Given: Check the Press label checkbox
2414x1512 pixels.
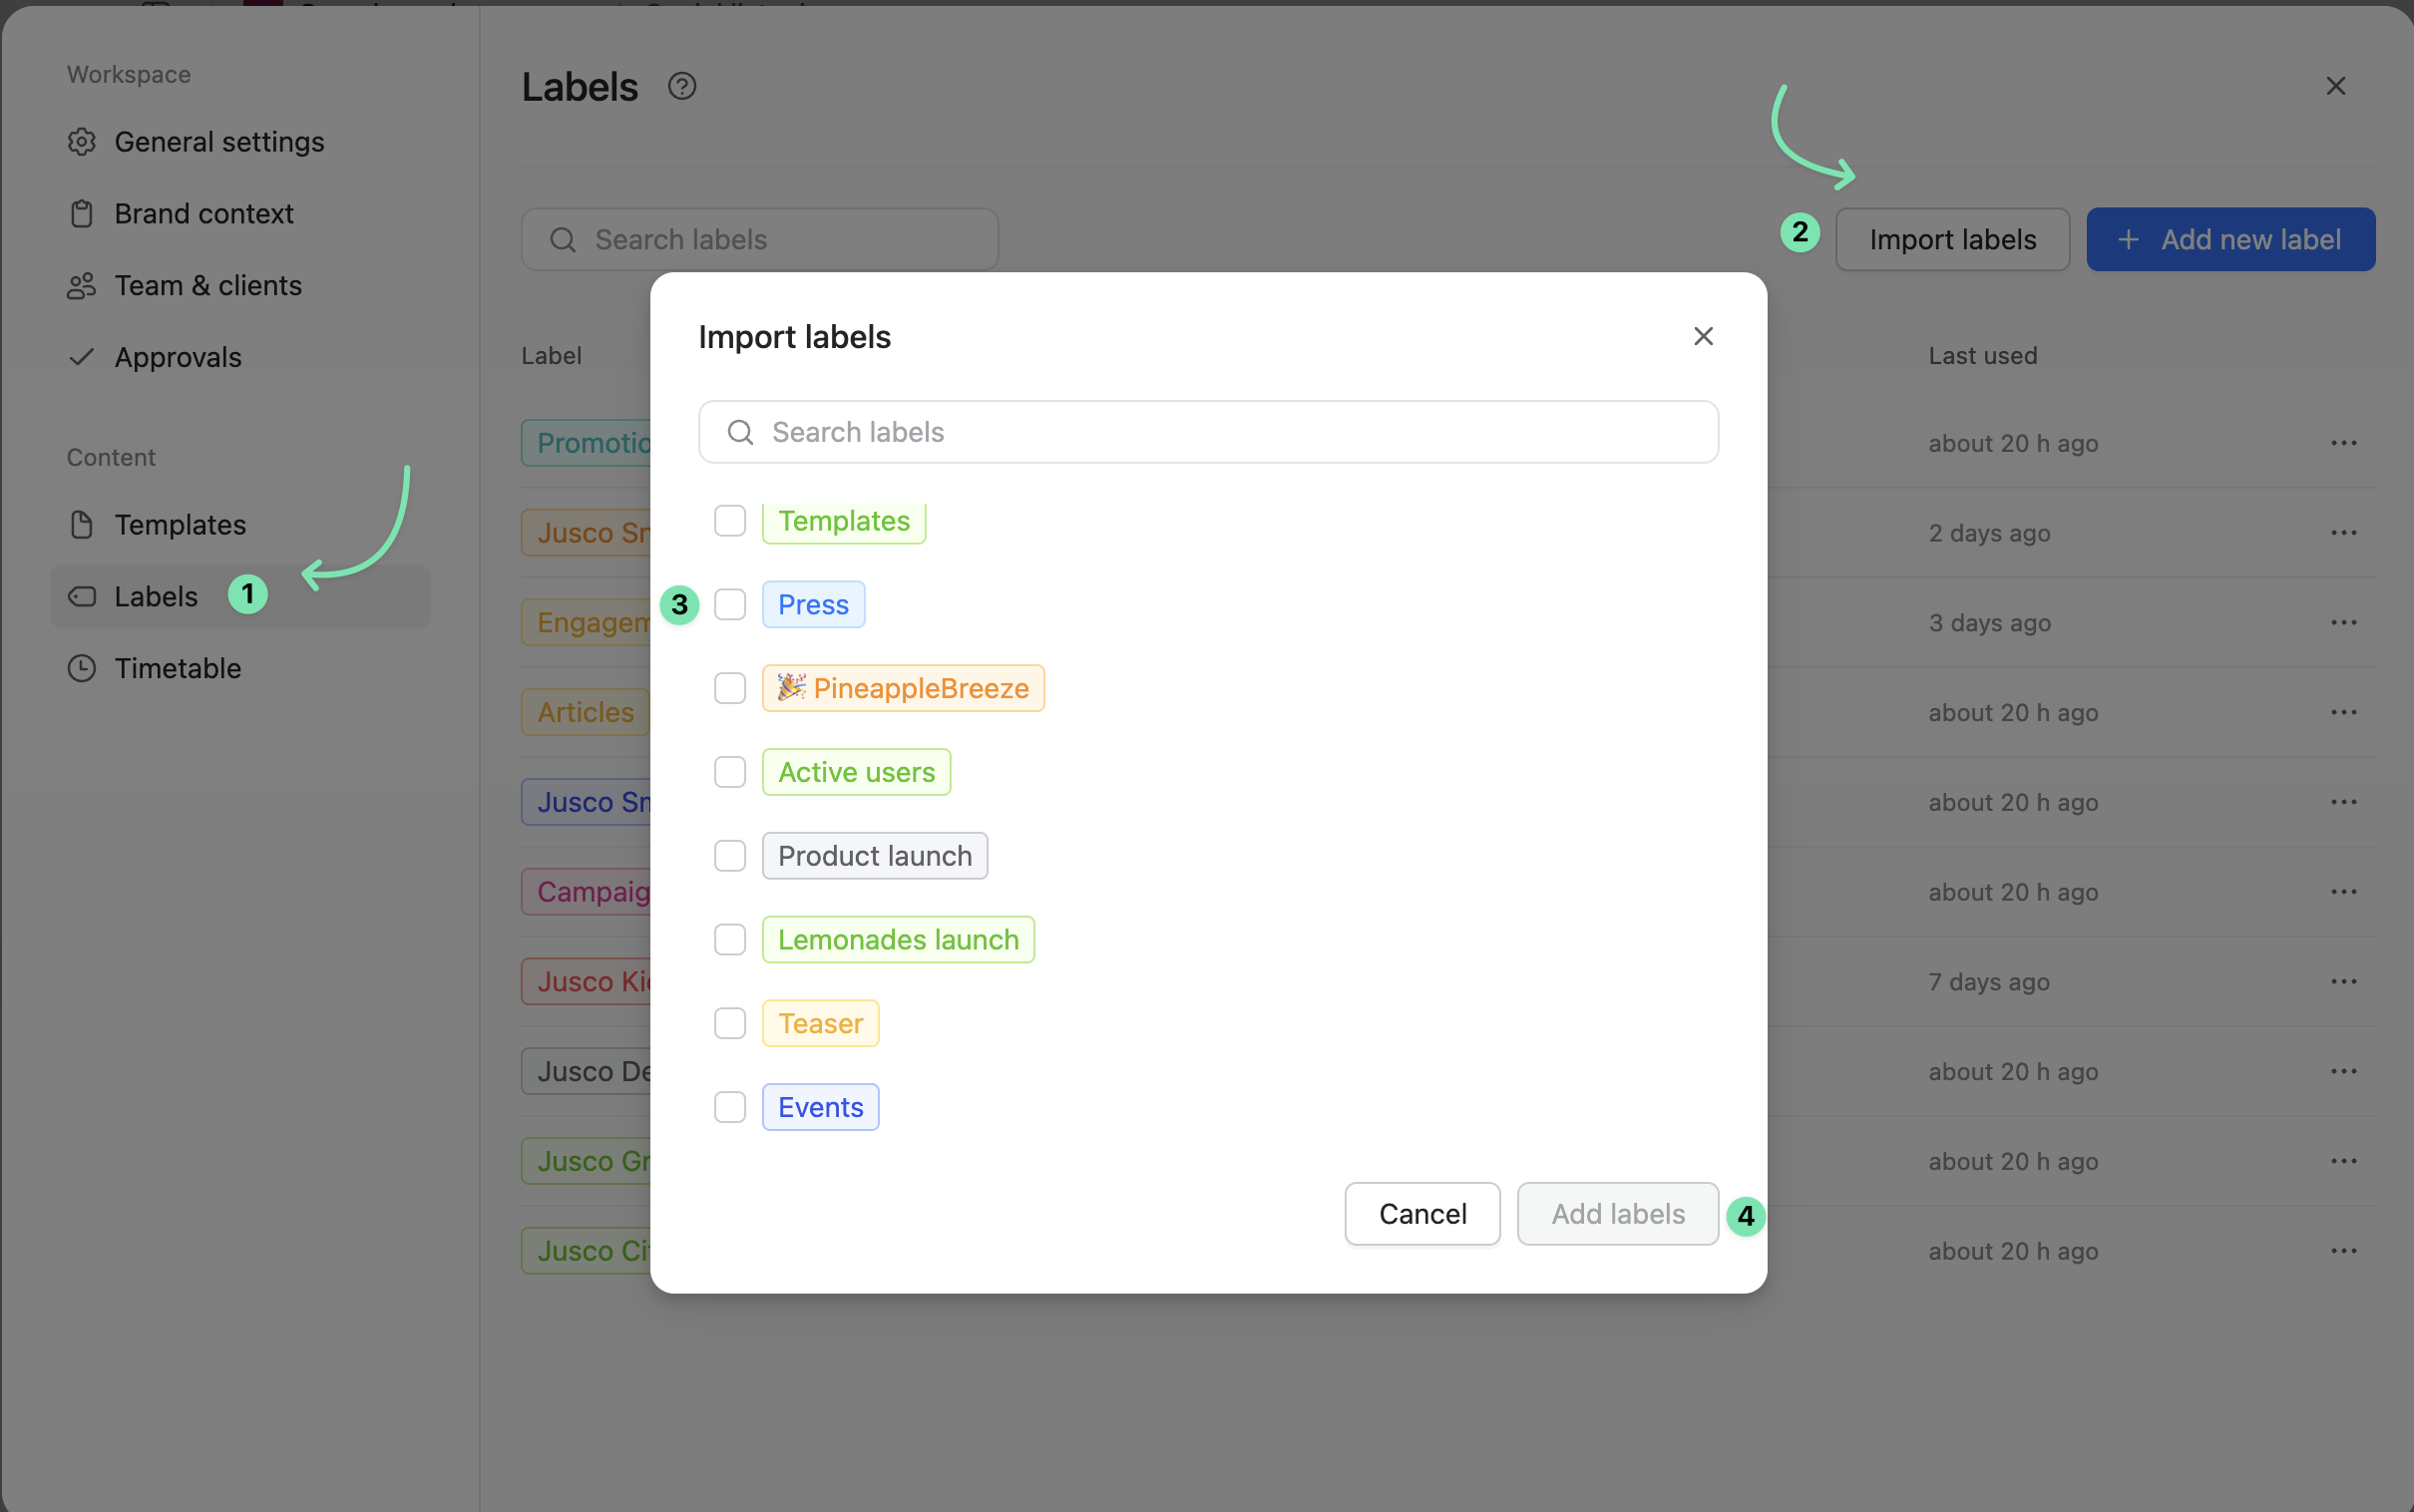Looking at the screenshot, I should (x=730, y=604).
